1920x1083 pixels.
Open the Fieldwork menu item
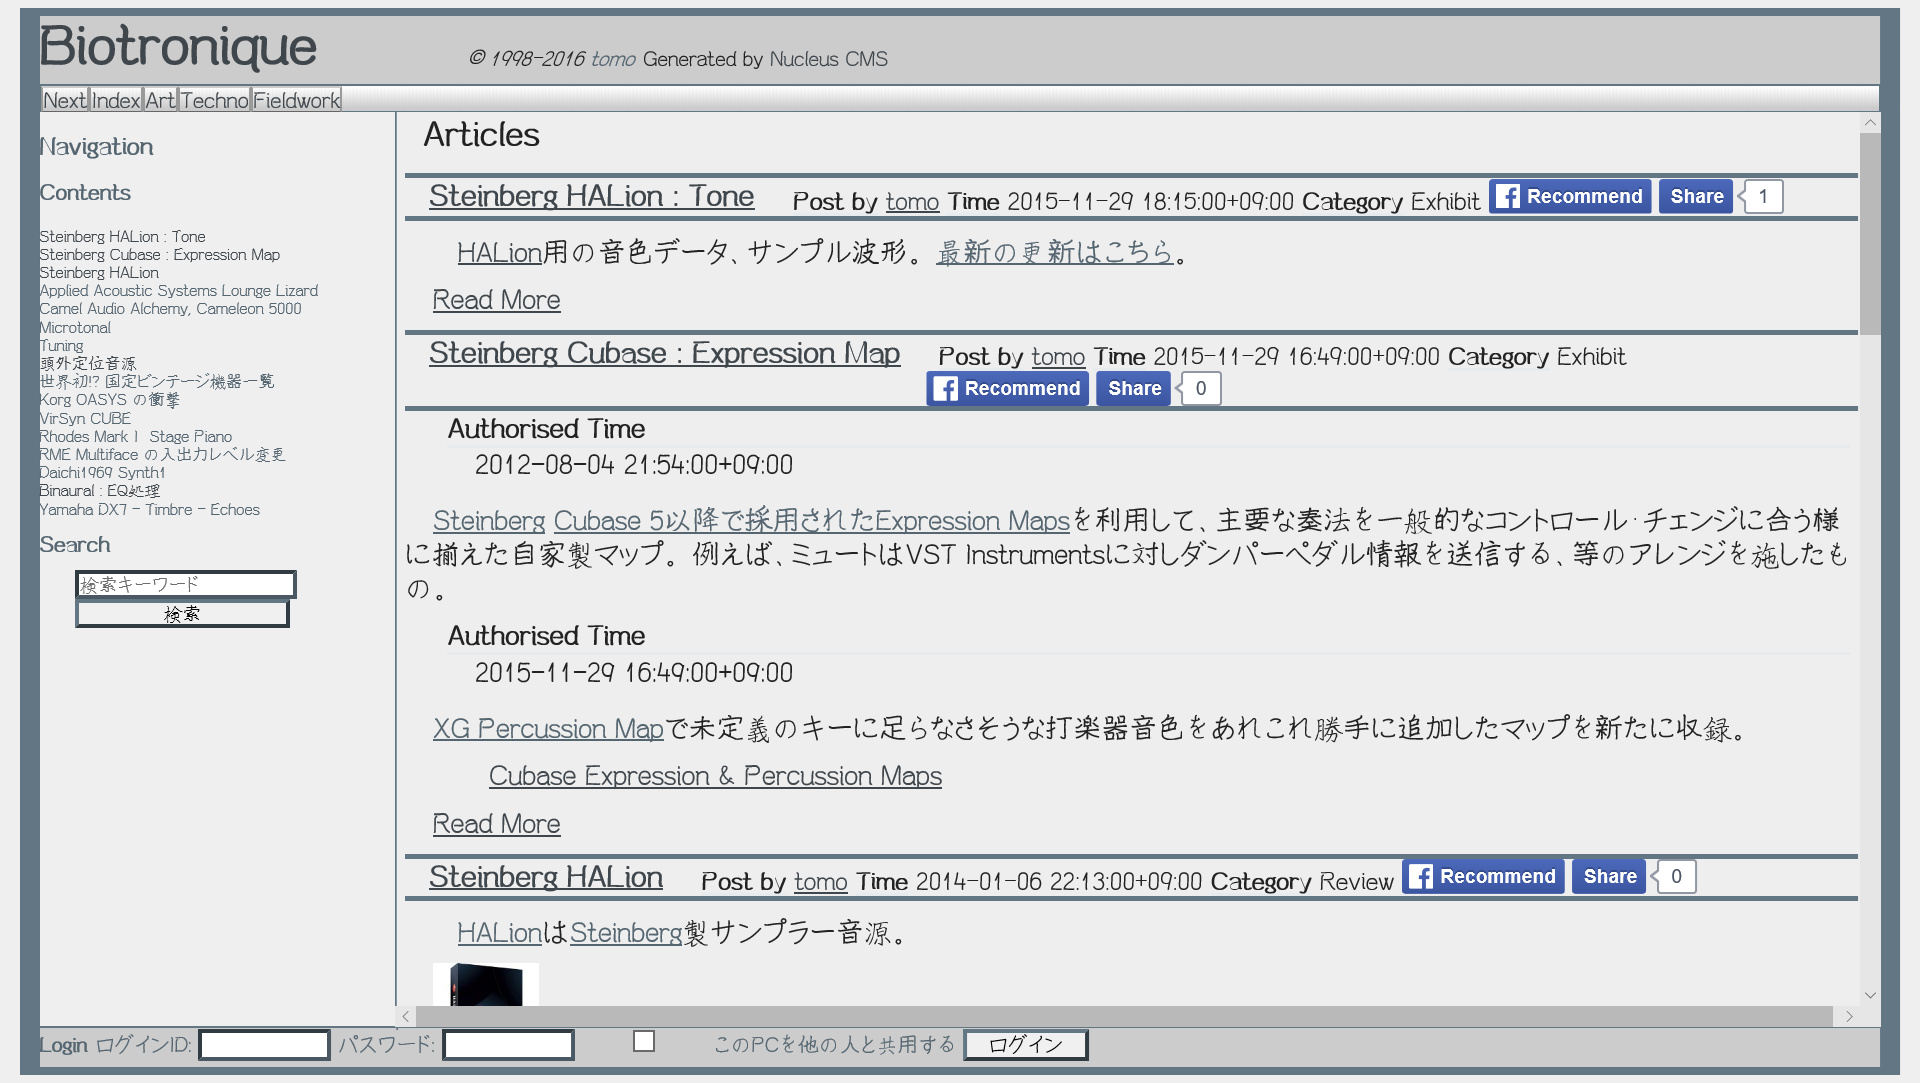296,100
